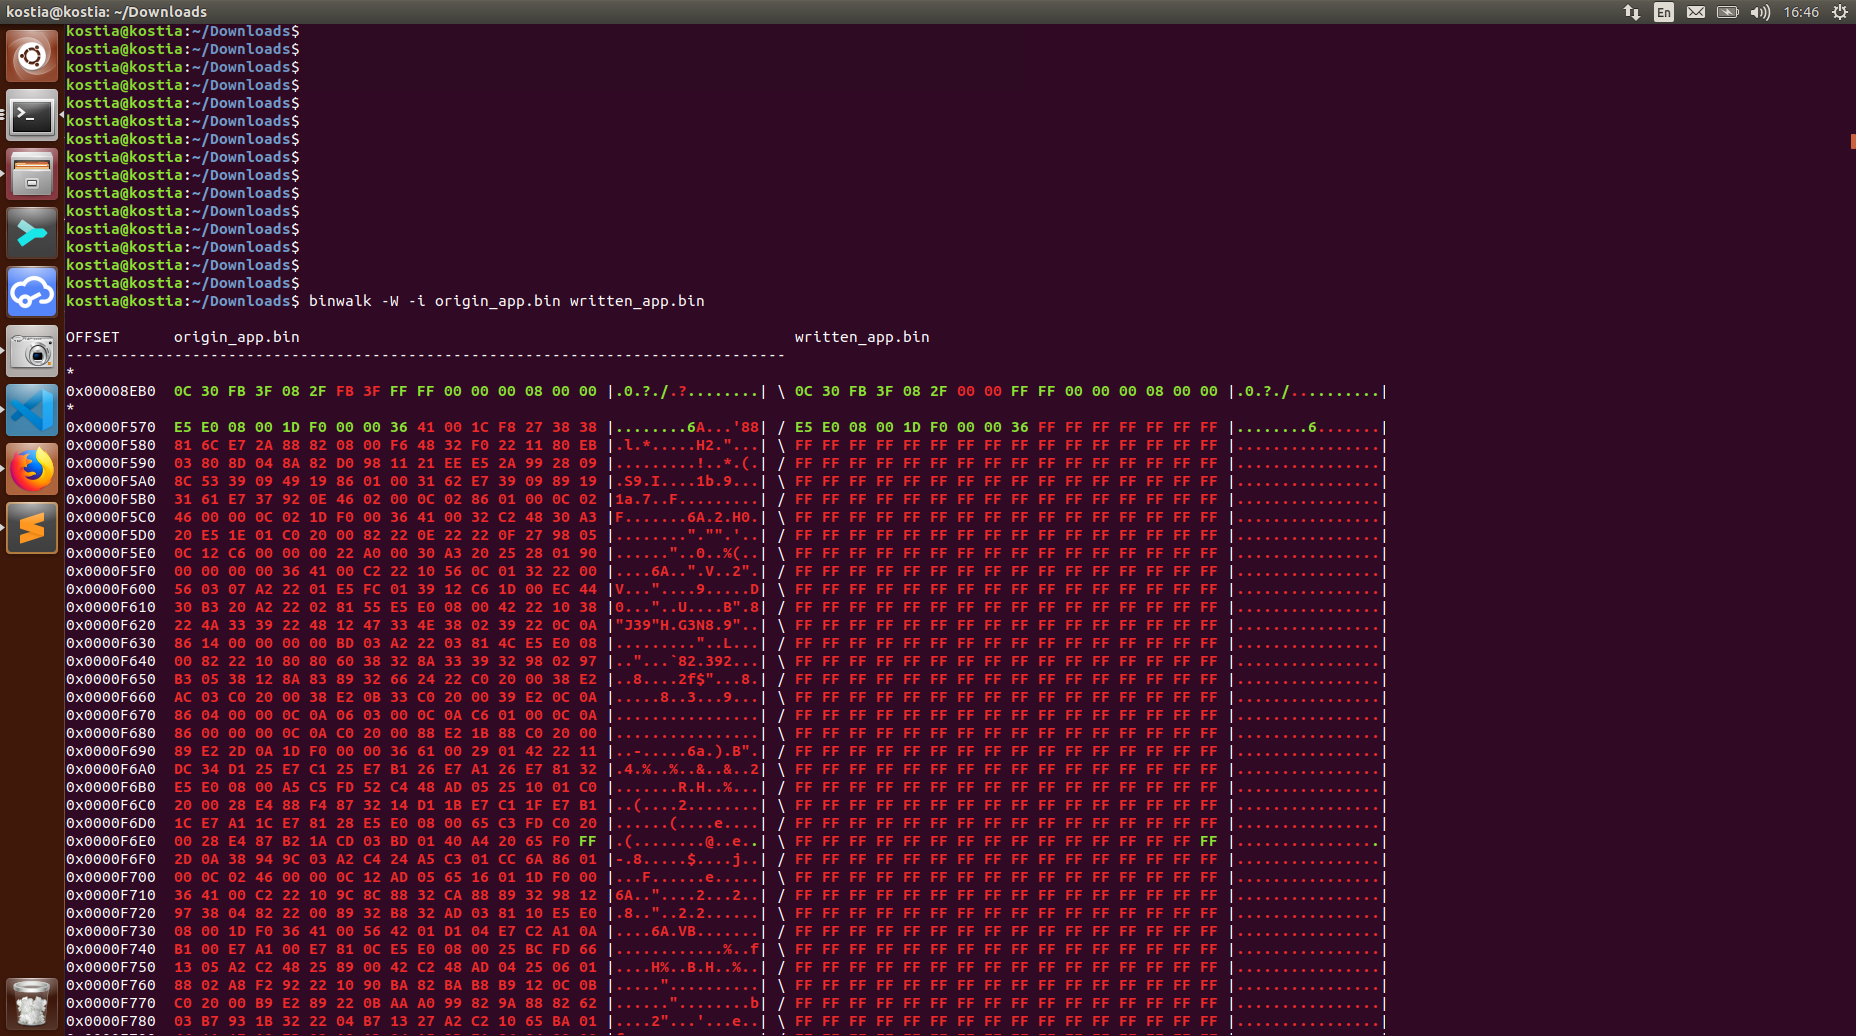Viewport: 1856px width, 1036px height.
Task: Open the En keyboard layout indicator
Action: (x=1664, y=12)
